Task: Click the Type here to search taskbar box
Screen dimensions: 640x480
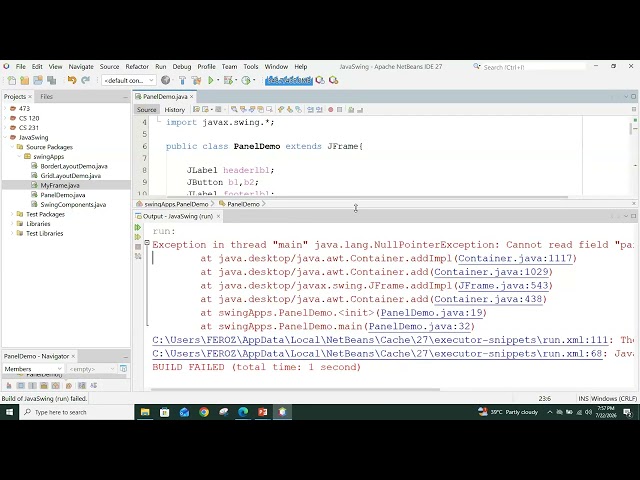Action: click(76, 412)
